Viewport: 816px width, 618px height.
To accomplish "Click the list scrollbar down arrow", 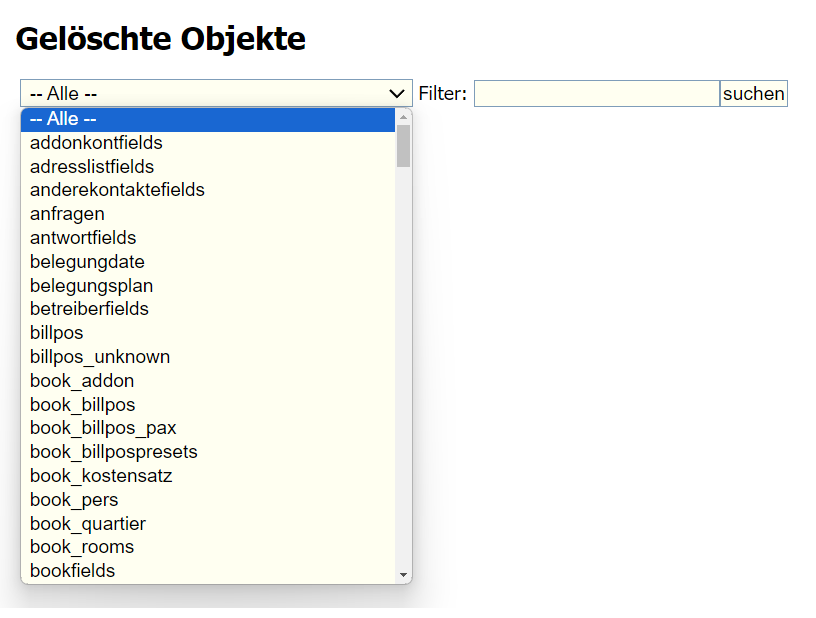I will [404, 575].
